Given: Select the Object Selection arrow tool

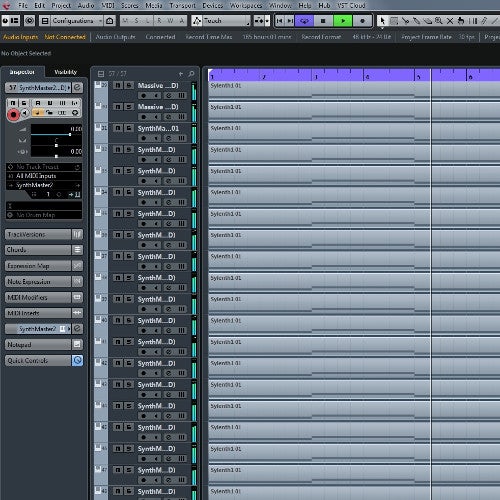Looking at the screenshot, I should 382,21.
